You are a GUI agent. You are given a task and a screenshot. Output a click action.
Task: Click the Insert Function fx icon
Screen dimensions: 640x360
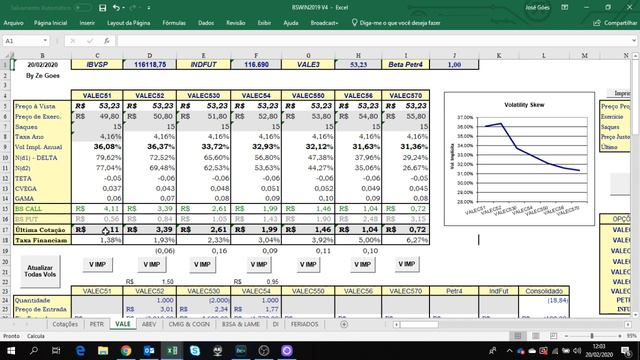pos(107,41)
